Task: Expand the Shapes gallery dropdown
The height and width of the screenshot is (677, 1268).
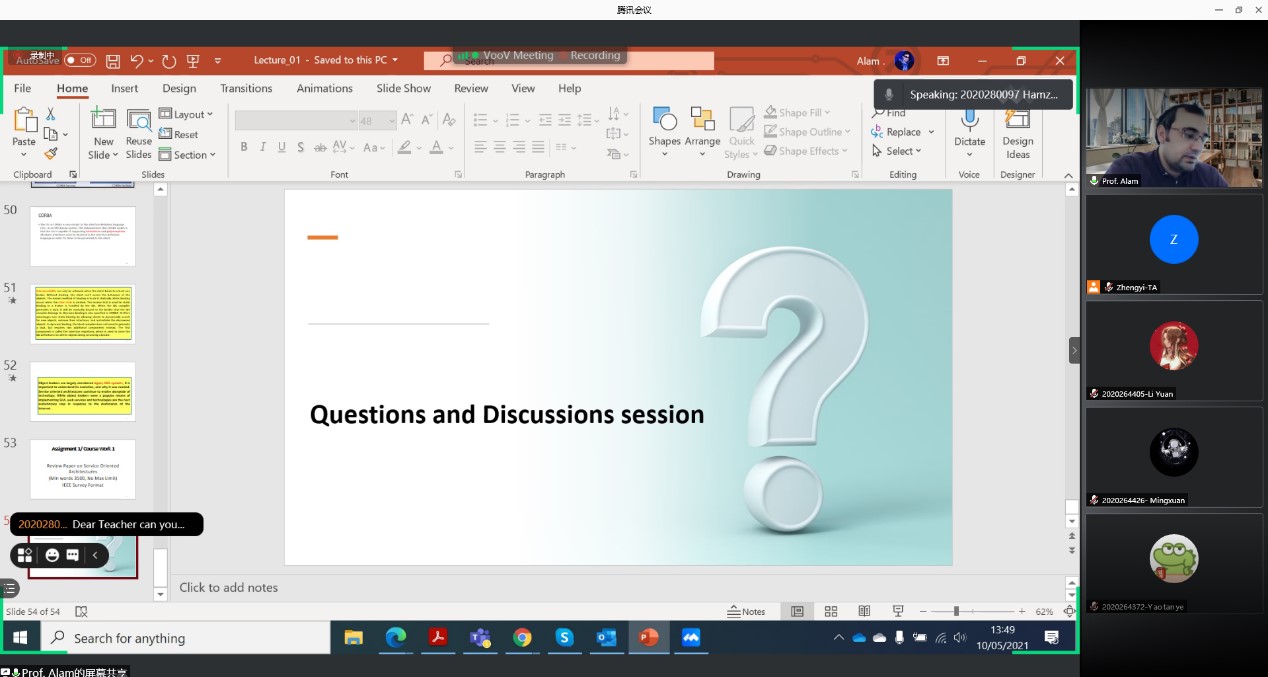Action: pos(664,142)
